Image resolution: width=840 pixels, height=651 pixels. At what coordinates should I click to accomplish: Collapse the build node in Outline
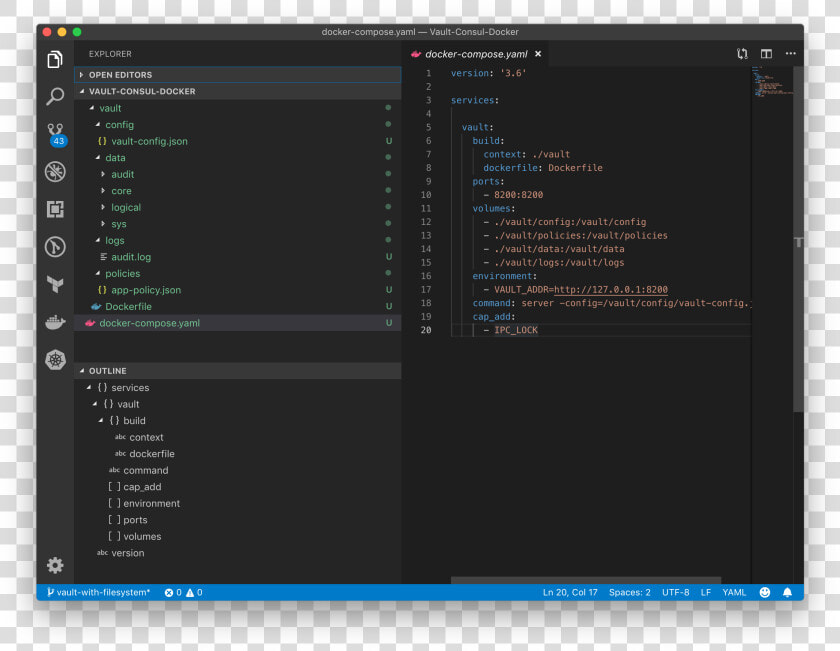pyautogui.click(x=100, y=421)
